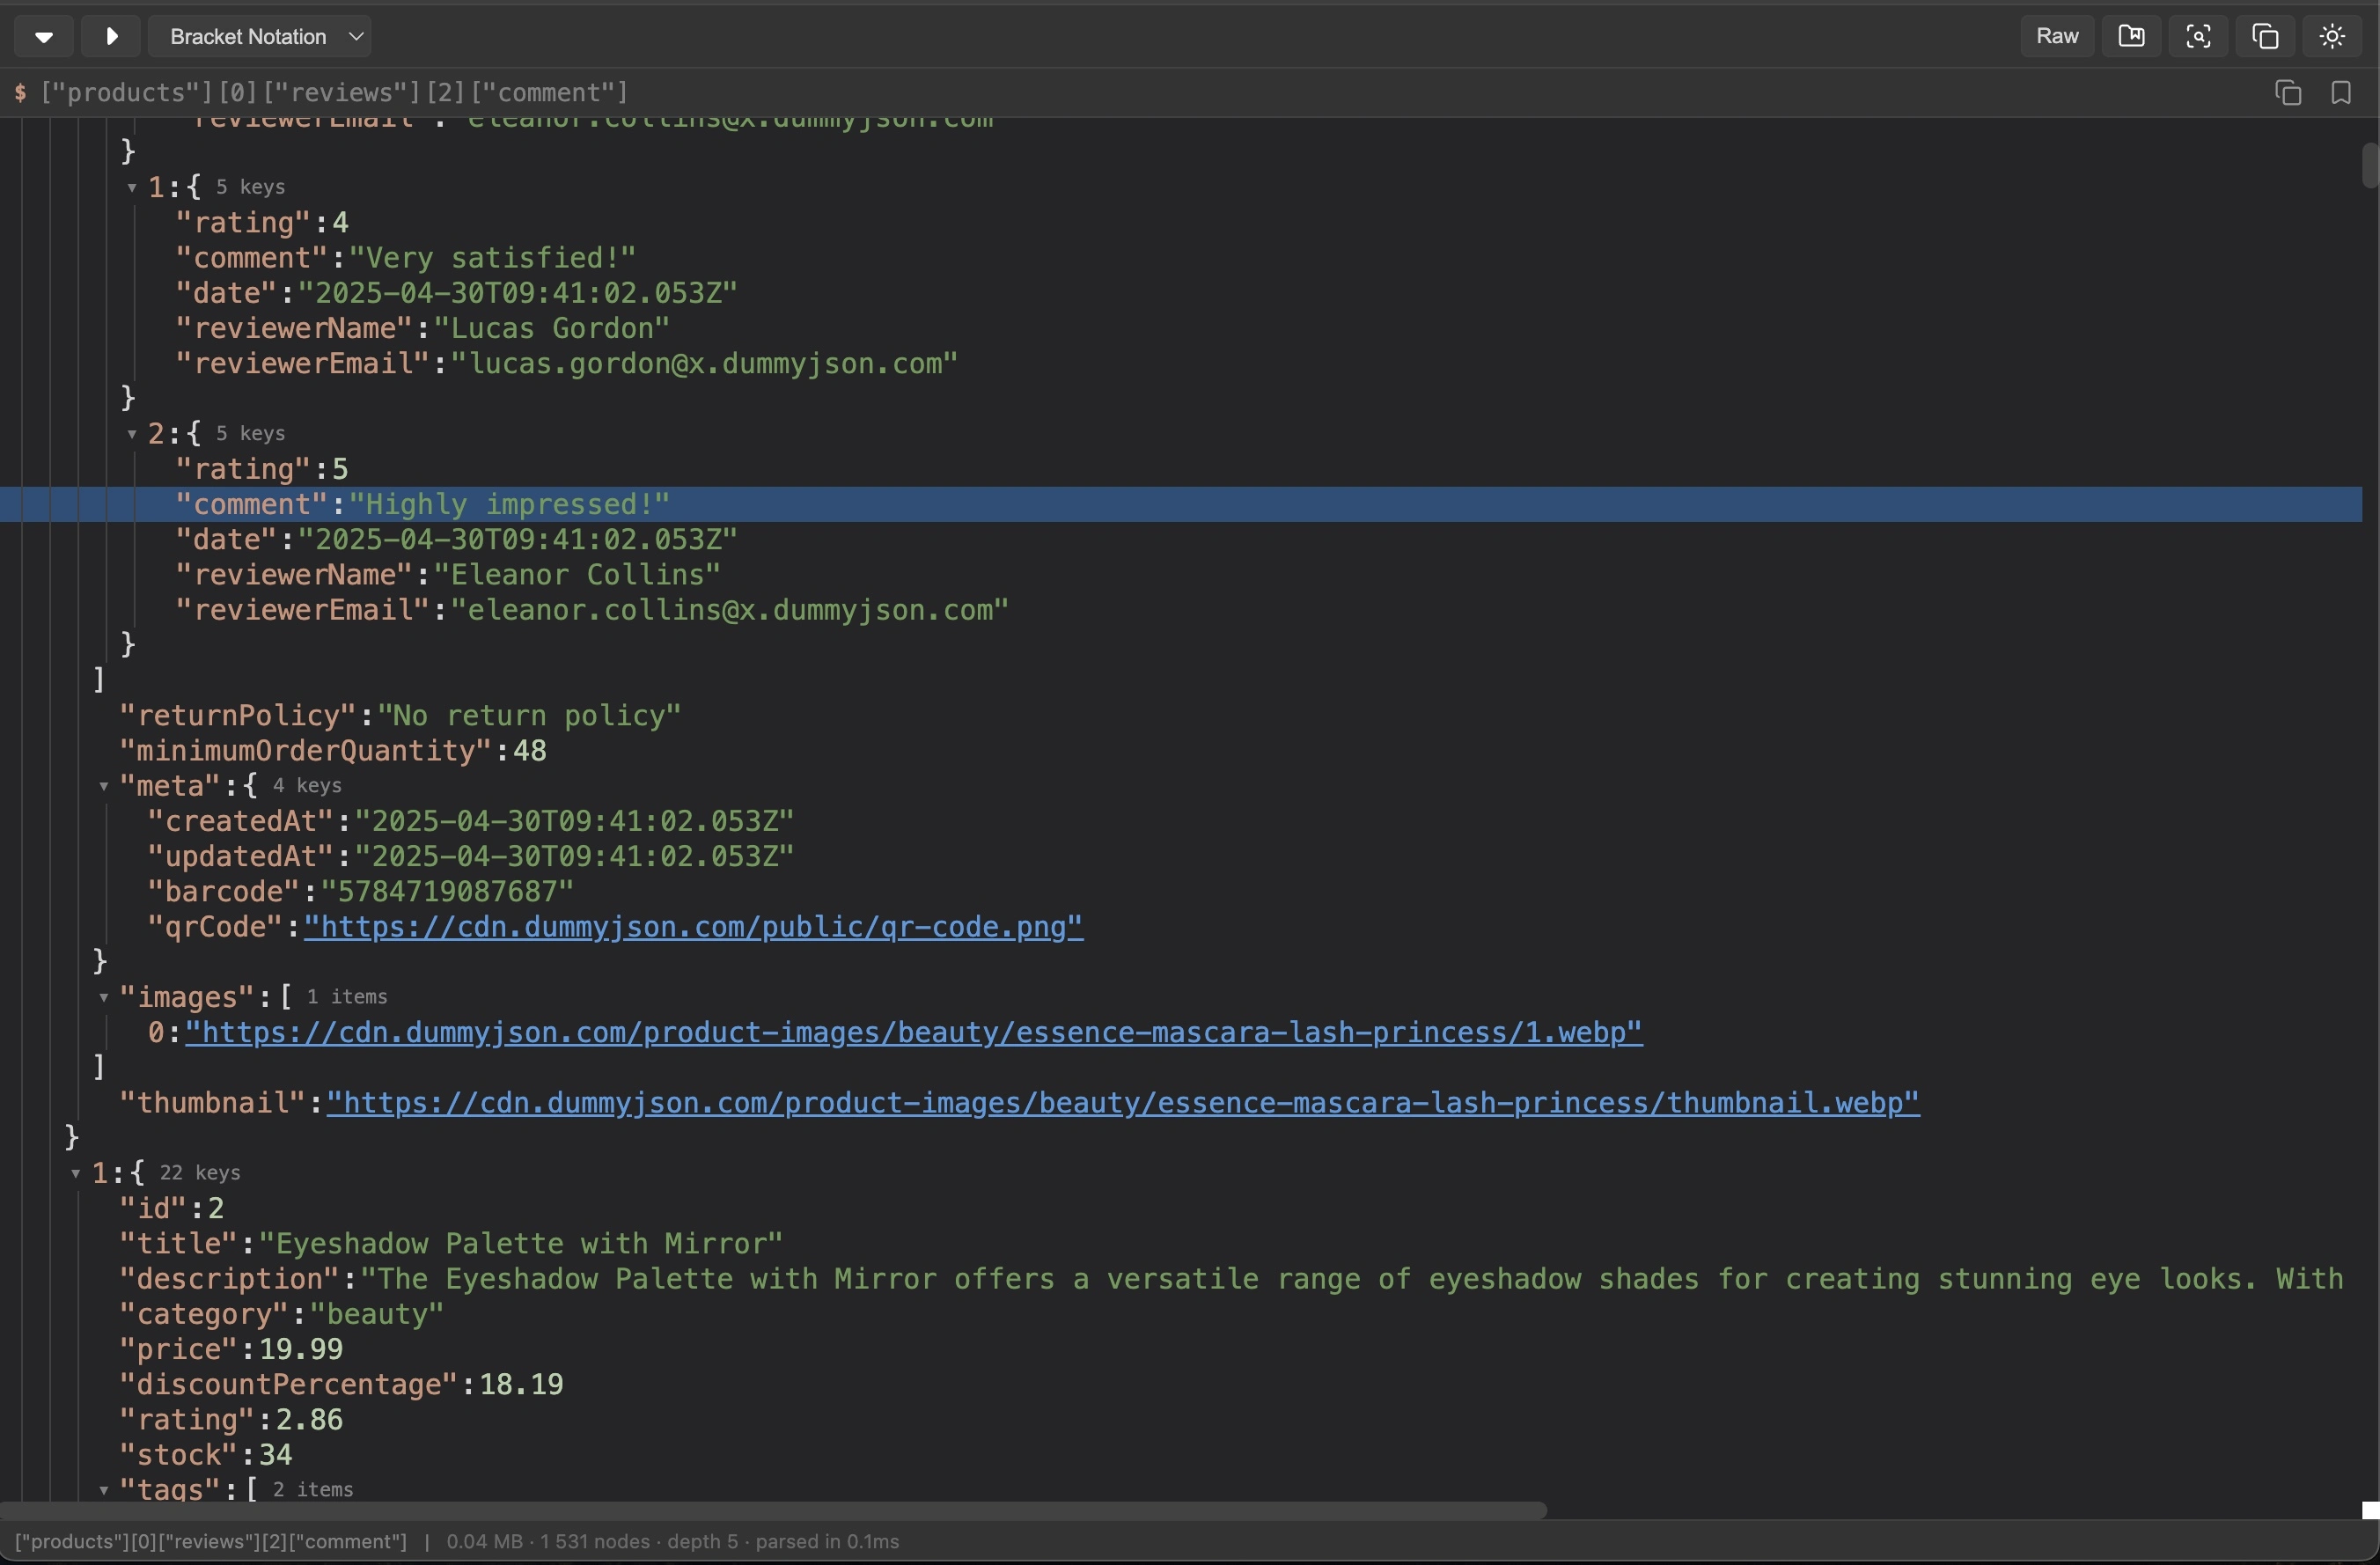Click the horizontal scrollbar thumb
Viewport: 2380px width, 1565px height.
click(773, 1510)
